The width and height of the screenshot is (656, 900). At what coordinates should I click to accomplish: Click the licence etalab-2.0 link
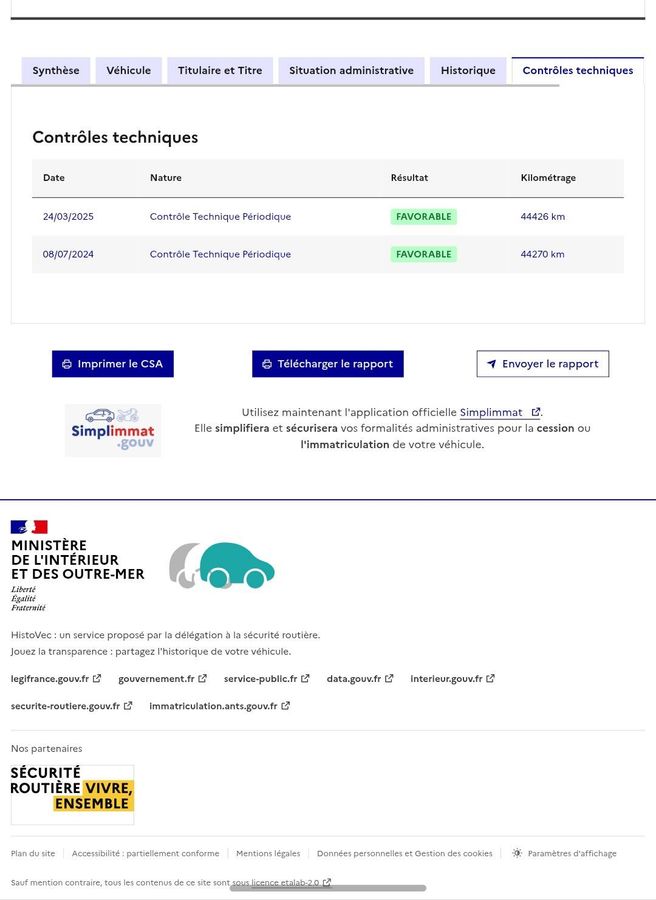285,883
